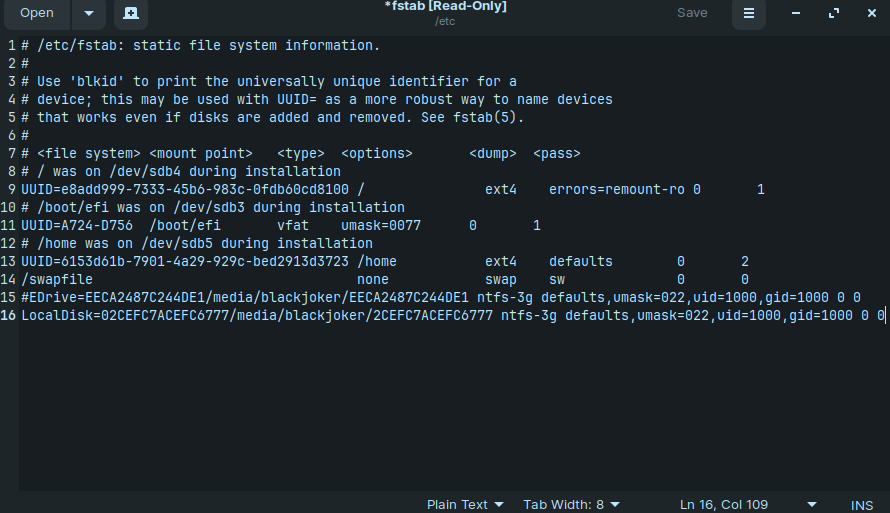890x513 pixels.
Task: Expand the recent files arrow beside Open
Action: point(89,13)
